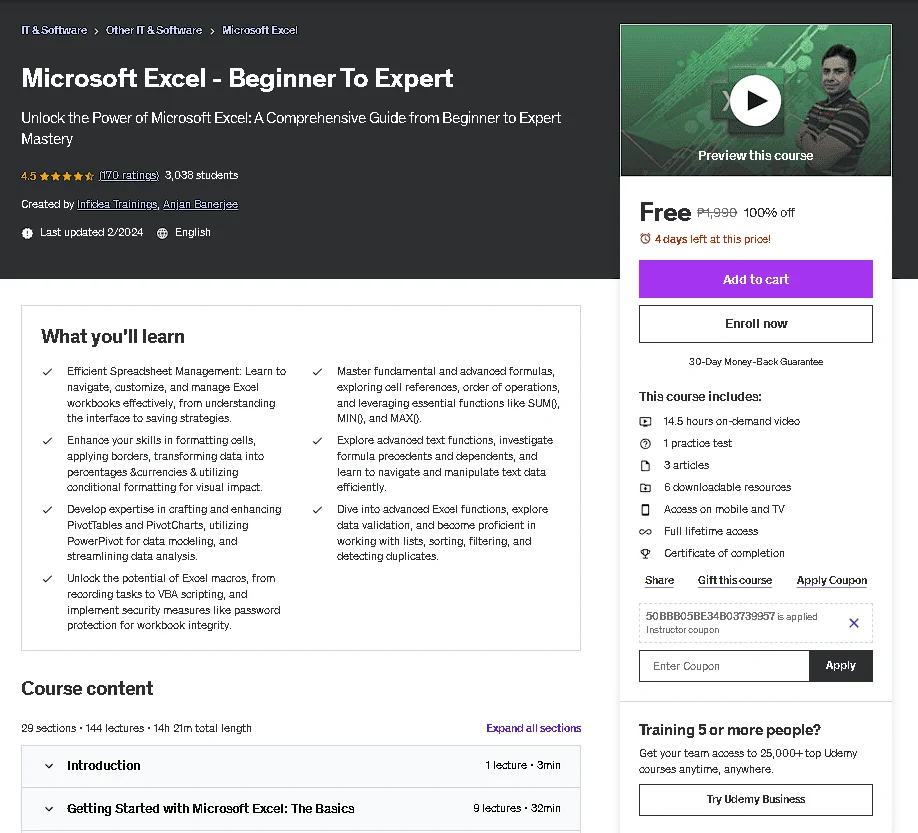Click the 'What you'll learn' heading
918x833 pixels.
click(x=112, y=337)
